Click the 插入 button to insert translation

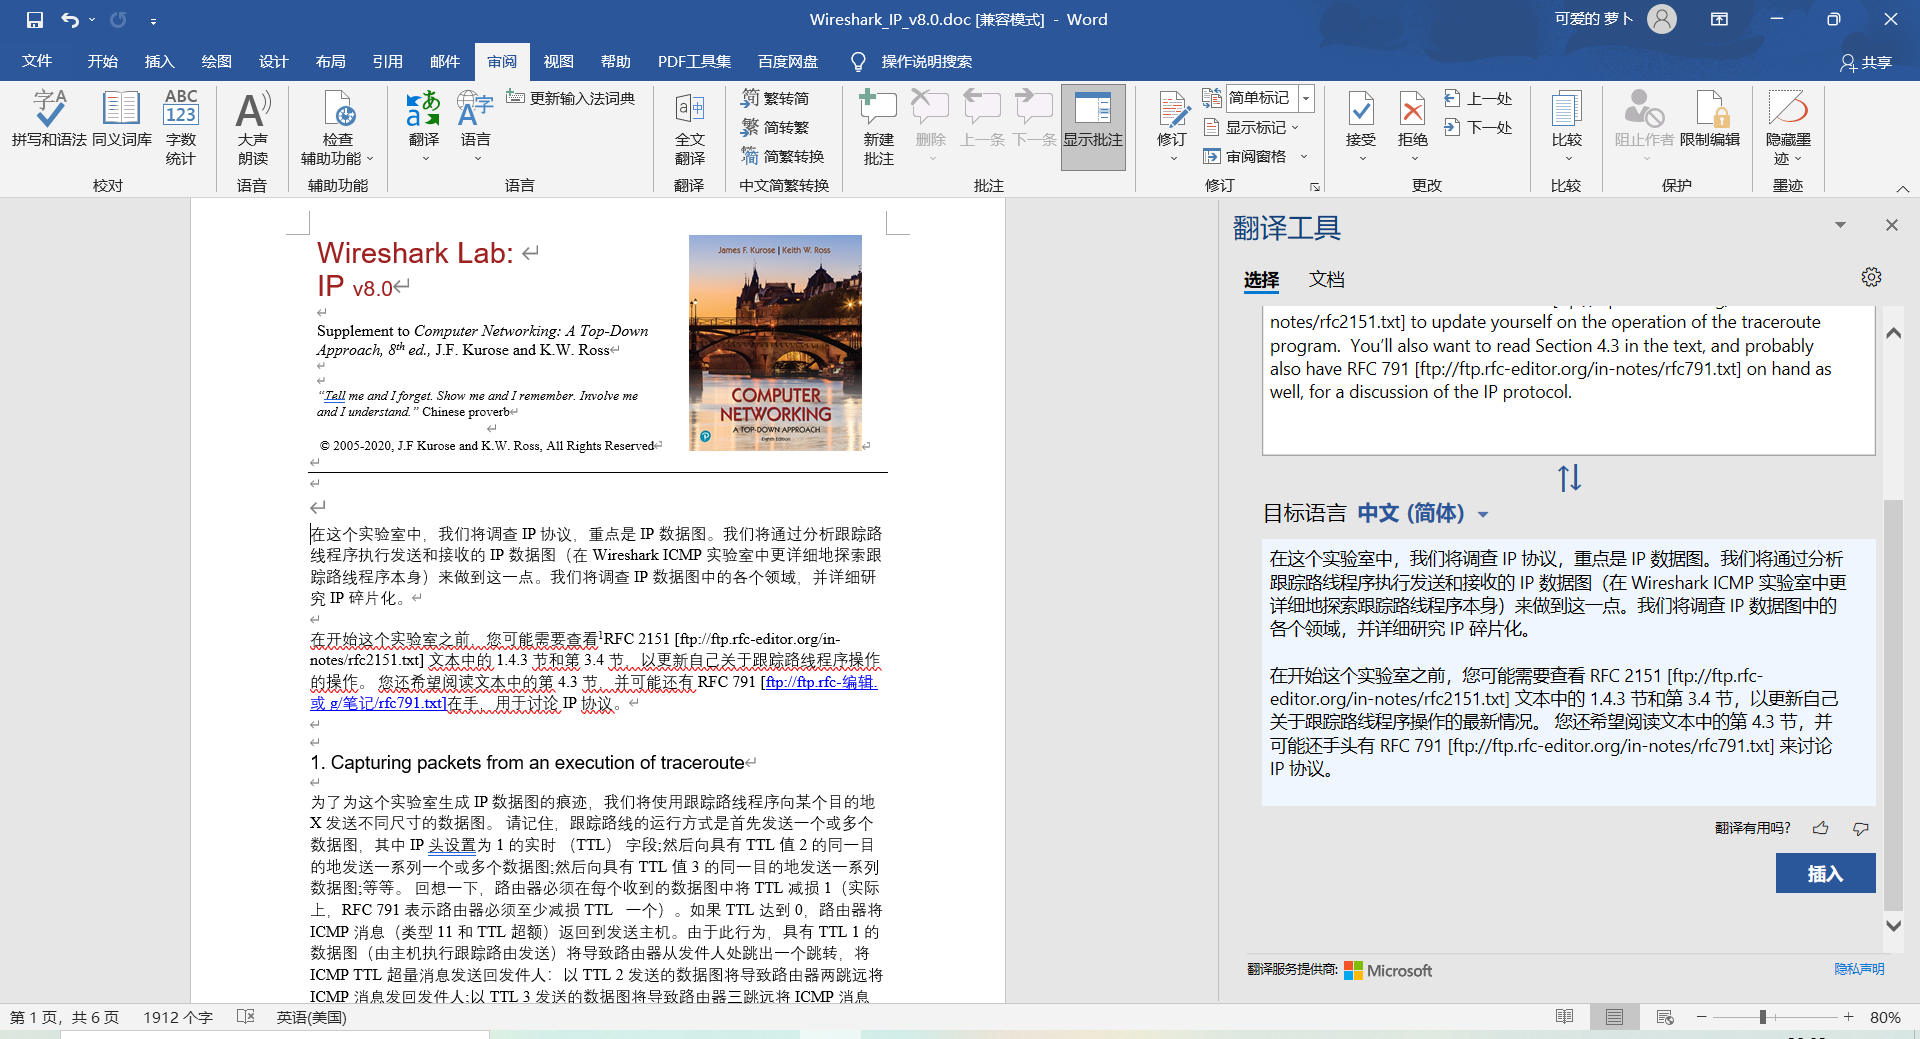(1825, 873)
